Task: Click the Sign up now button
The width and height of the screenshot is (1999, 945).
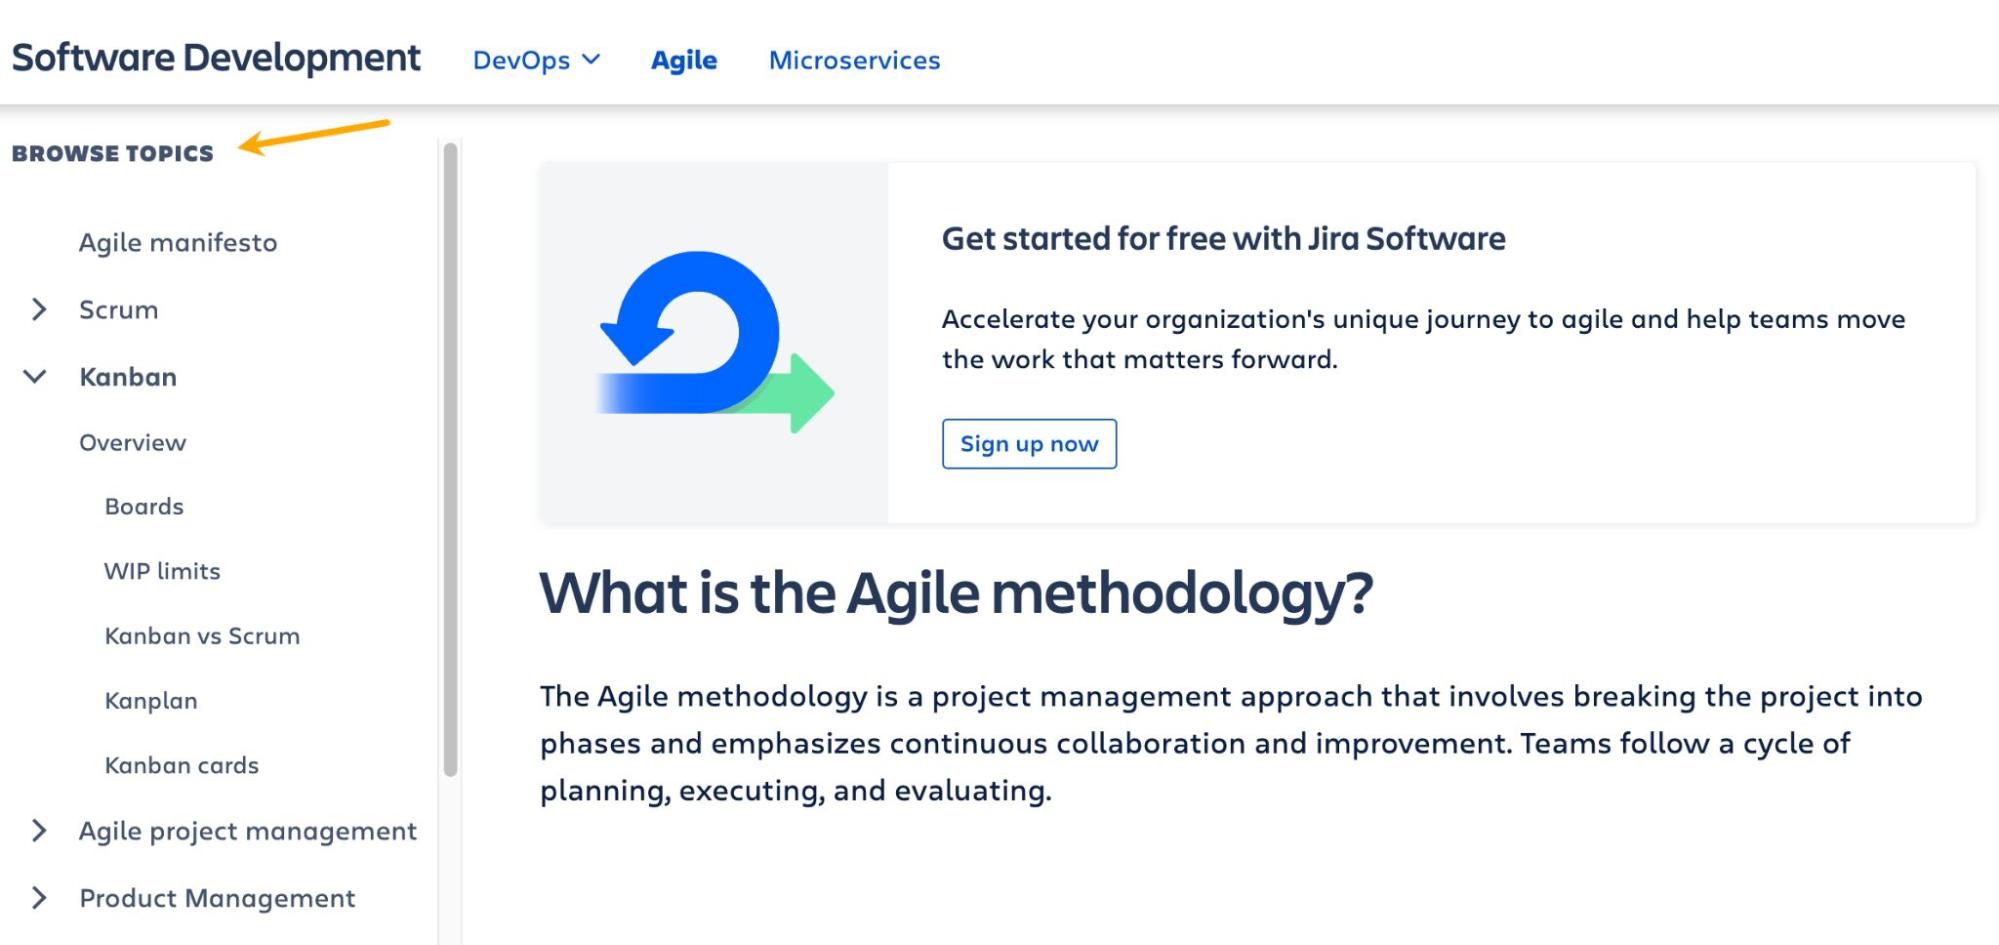Action: click(1029, 444)
